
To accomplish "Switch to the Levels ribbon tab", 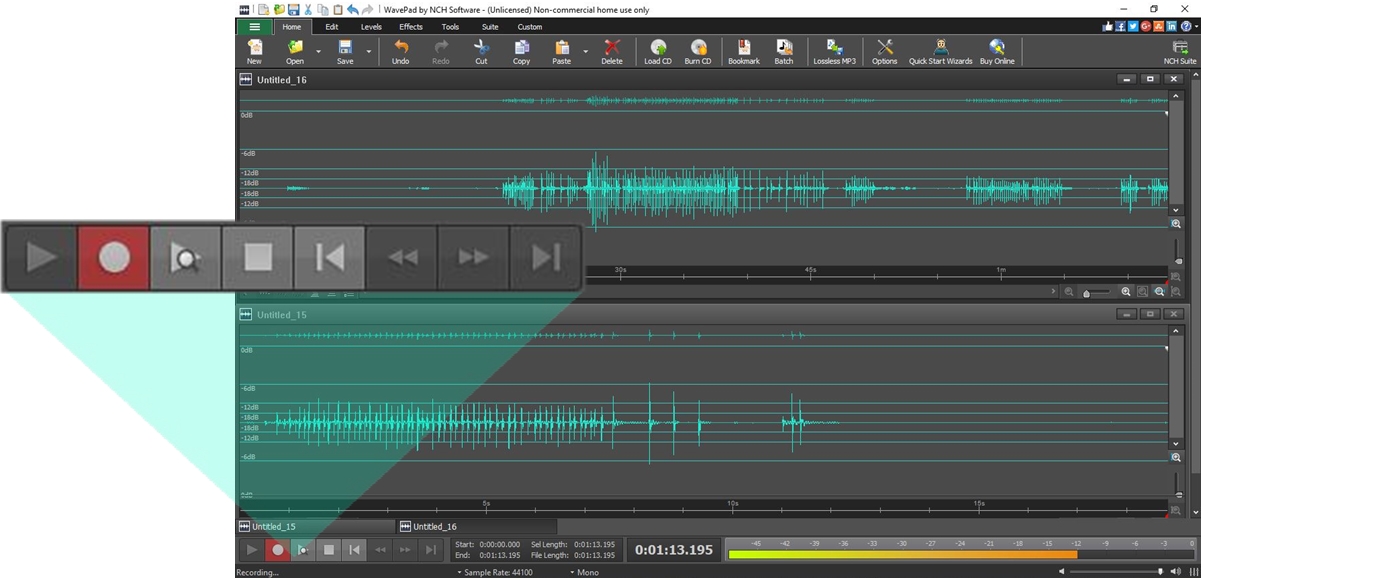I will coord(371,27).
